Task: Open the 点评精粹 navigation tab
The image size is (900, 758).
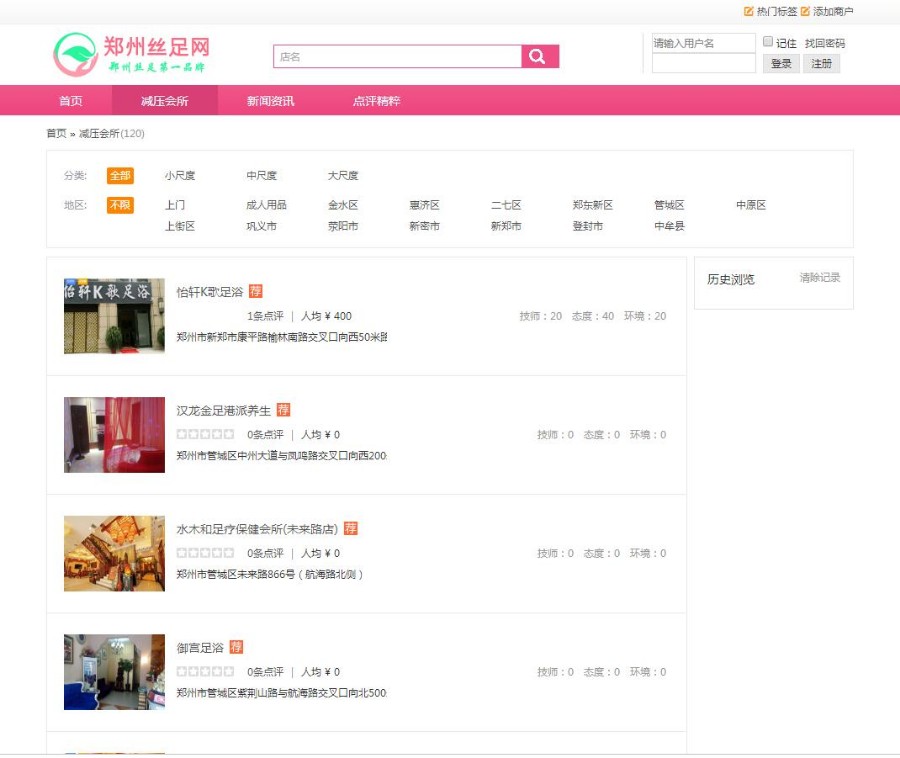Action: tap(377, 100)
